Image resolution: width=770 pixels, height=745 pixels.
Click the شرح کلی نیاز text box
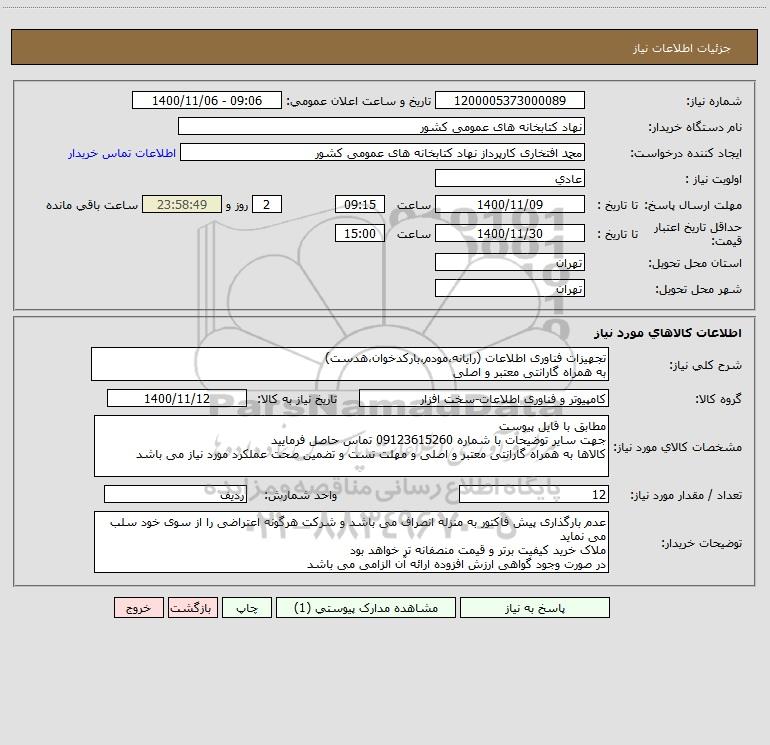coord(350,364)
